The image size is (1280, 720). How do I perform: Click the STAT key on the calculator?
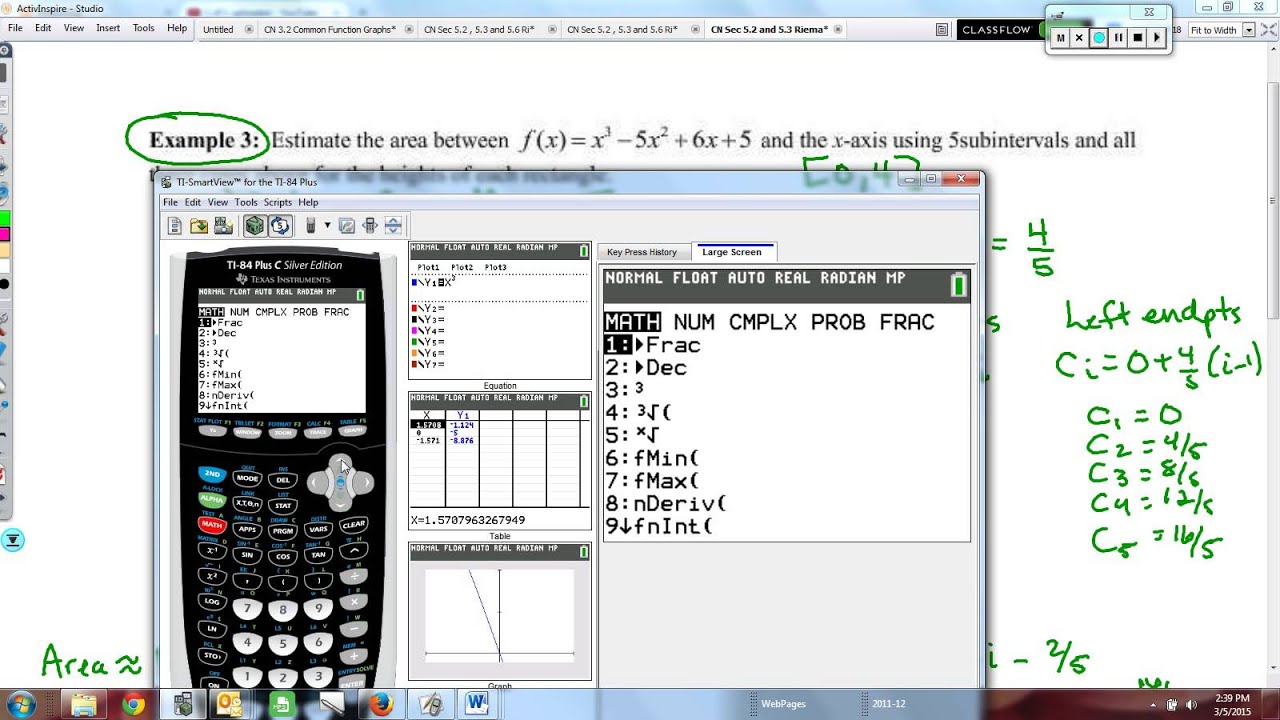(283, 505)
